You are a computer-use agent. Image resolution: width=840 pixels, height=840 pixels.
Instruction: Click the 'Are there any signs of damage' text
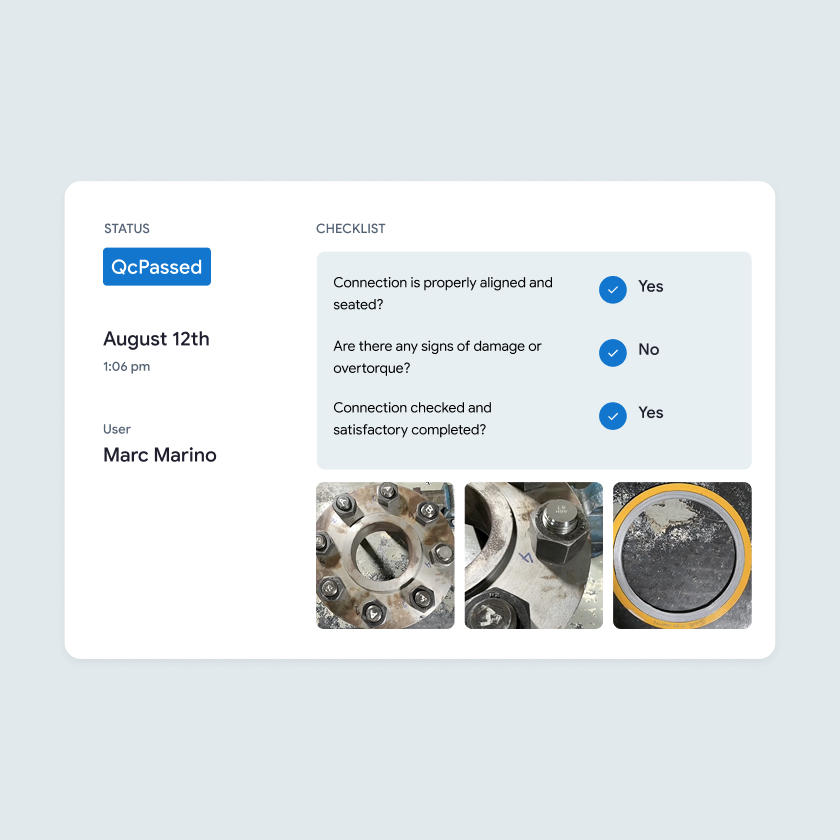[x=437, y=346]
